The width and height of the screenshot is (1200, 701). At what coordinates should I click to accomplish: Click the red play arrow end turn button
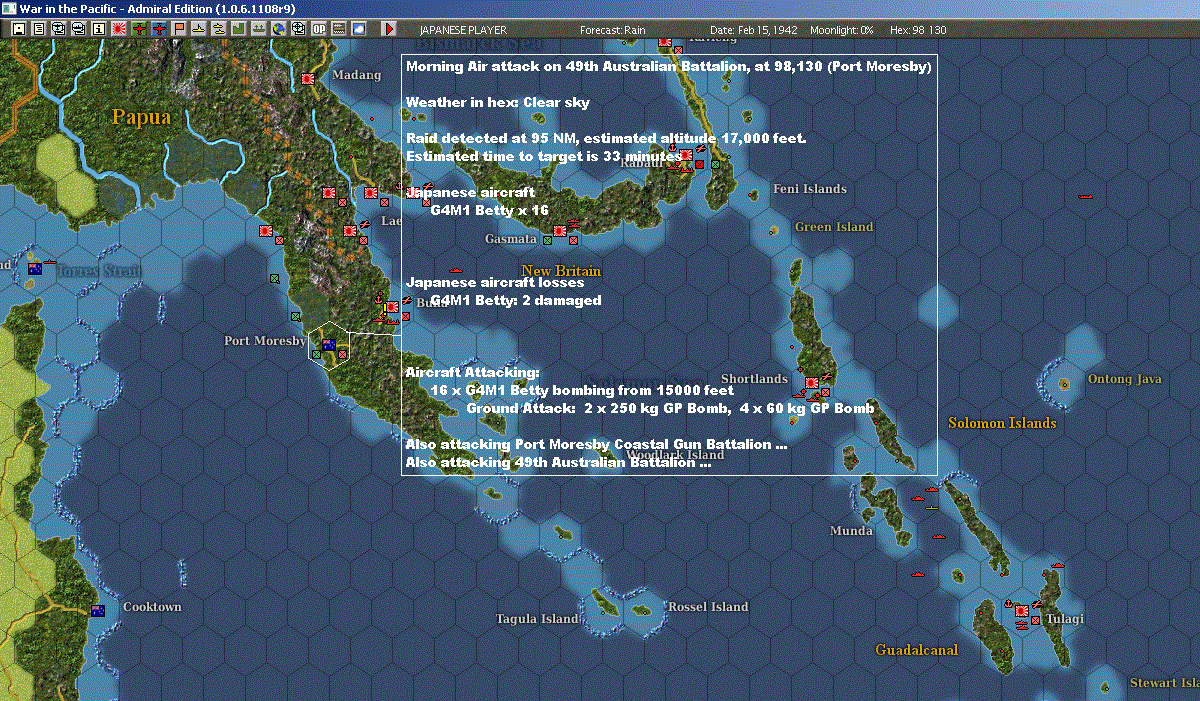point(389,30)
